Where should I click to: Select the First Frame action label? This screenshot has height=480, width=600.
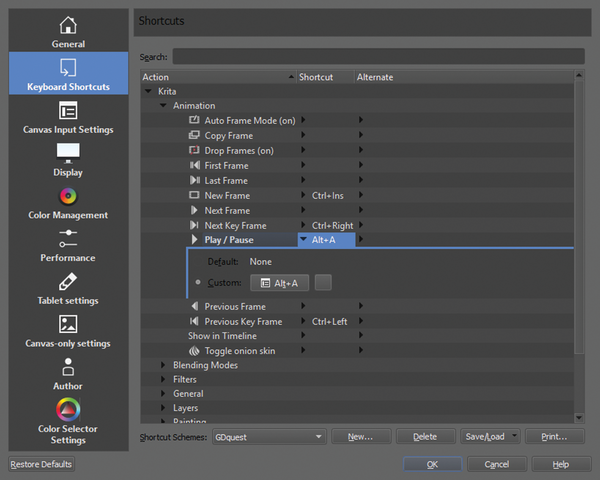coord(227,165)
